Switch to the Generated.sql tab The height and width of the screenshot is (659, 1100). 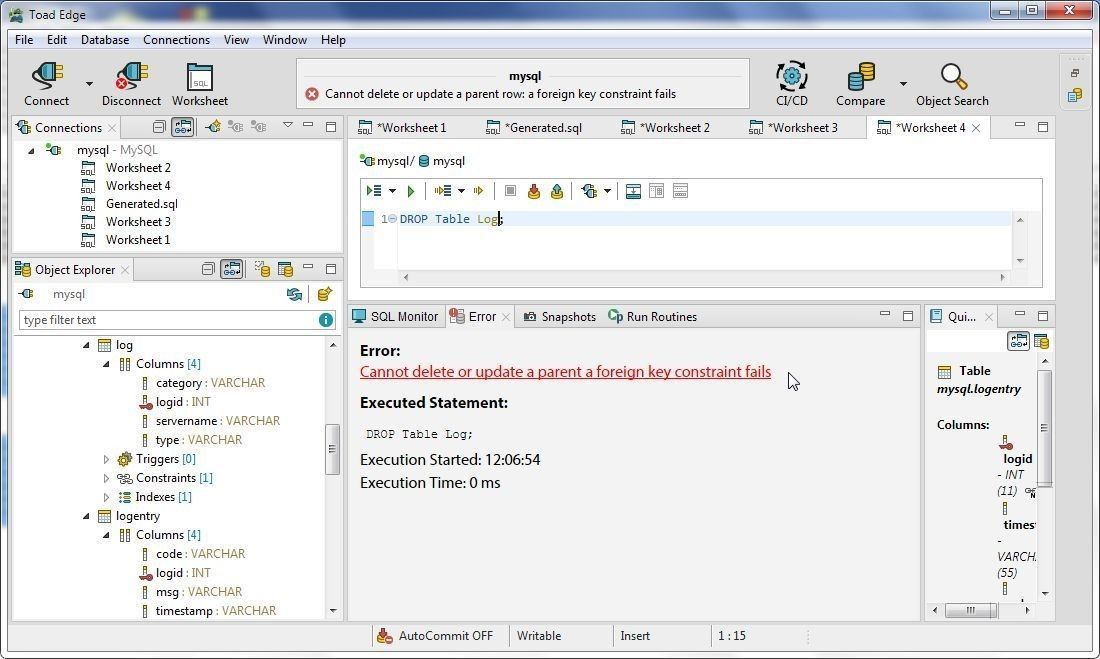tap(534, 128)
